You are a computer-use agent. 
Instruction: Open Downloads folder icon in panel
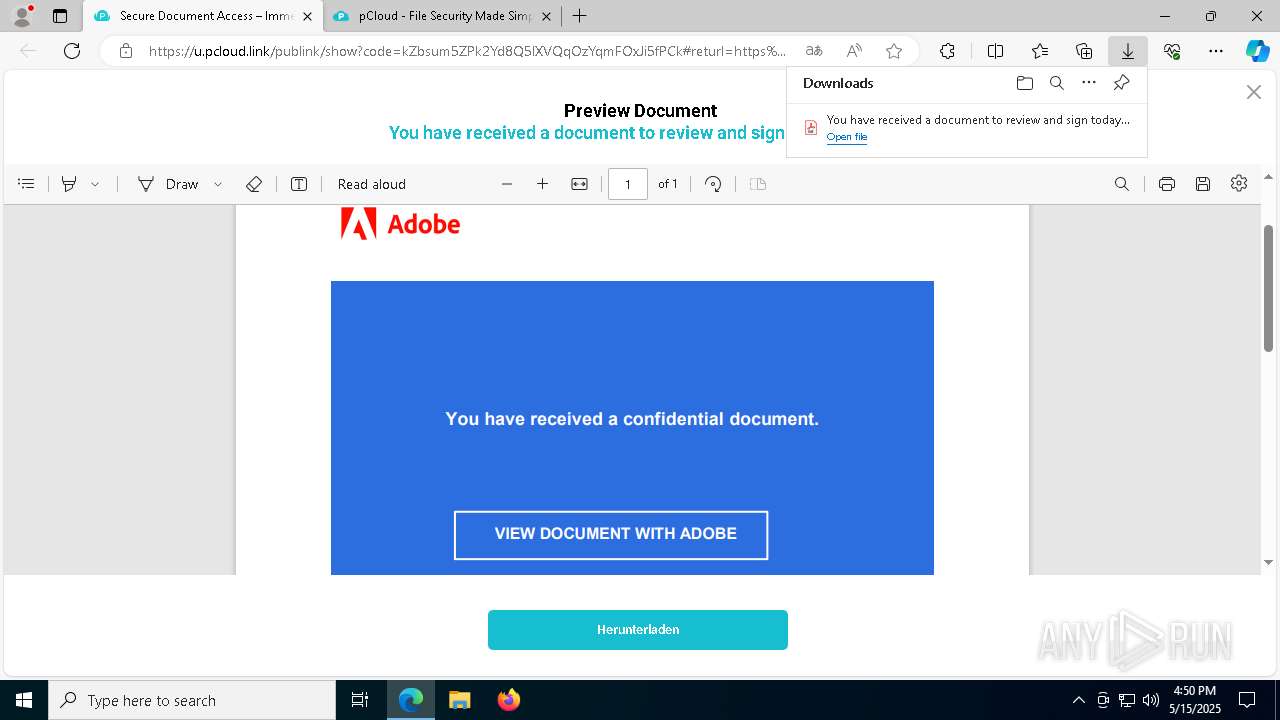(x=1025, y=83)
